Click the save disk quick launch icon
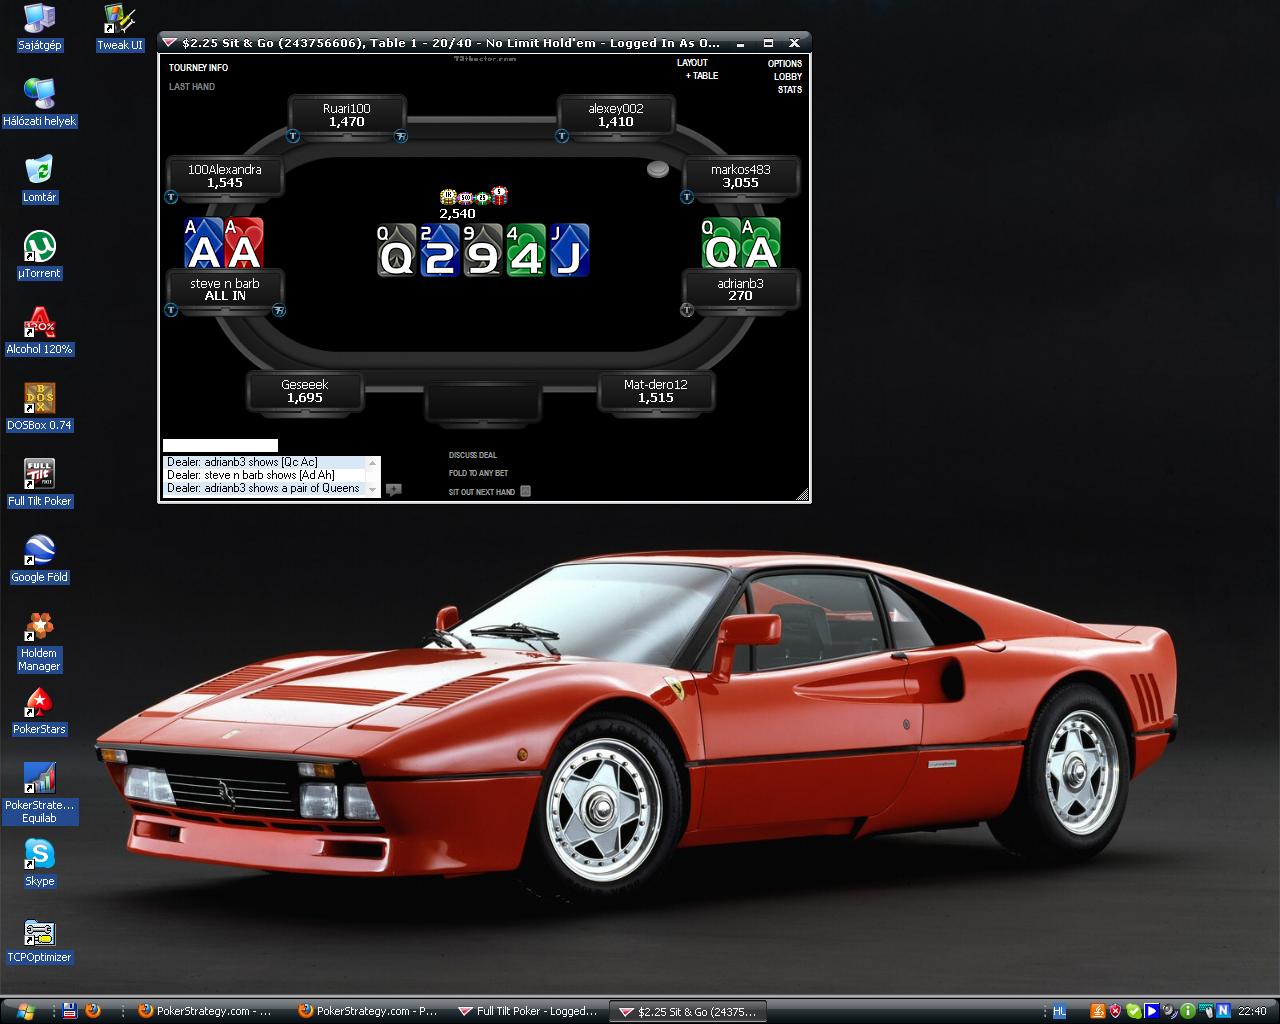The height and width of the screenshot is (1024, 1280). 70,1011
